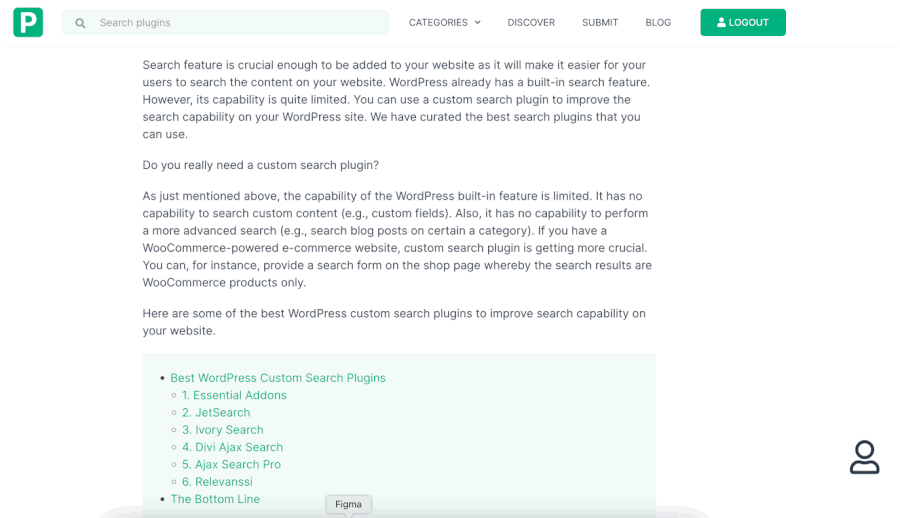Click the Figma tooltip label
The width and height of the screenshot is (900, 518).
pos(348,504)
